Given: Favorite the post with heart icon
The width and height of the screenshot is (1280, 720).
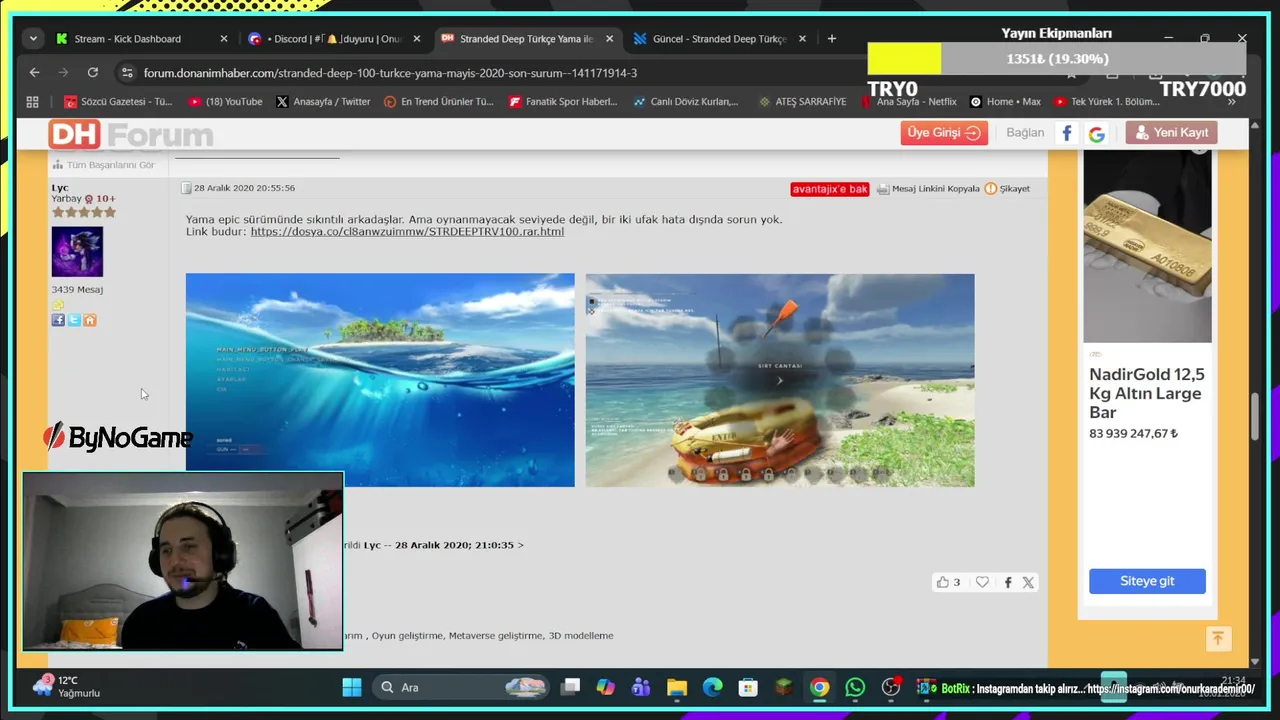Looking at the screenshot, I should (982, 582).
